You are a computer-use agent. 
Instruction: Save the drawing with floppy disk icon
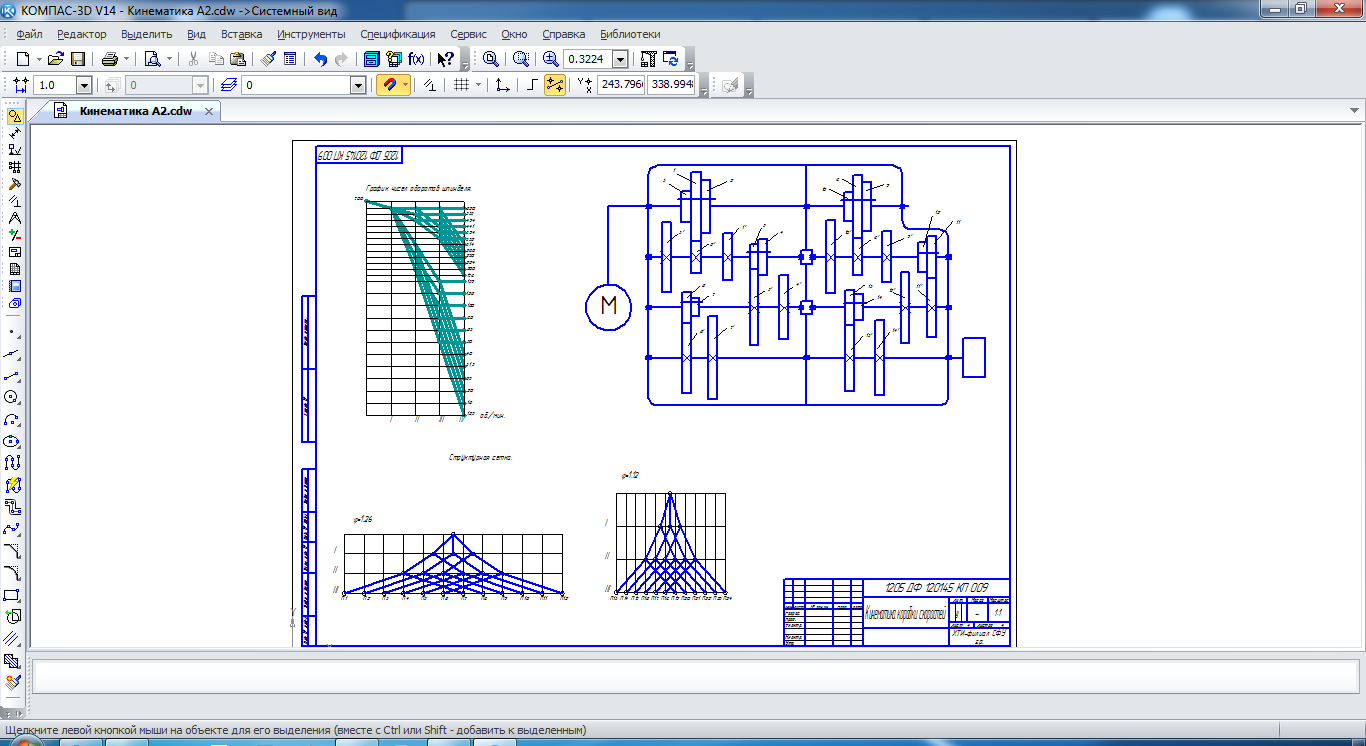[x=77, y=59]
